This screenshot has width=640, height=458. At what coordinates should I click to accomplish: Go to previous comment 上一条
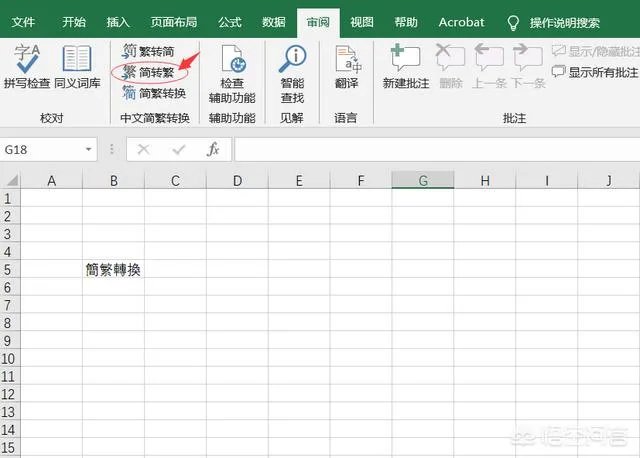click(x=489, y=67)
